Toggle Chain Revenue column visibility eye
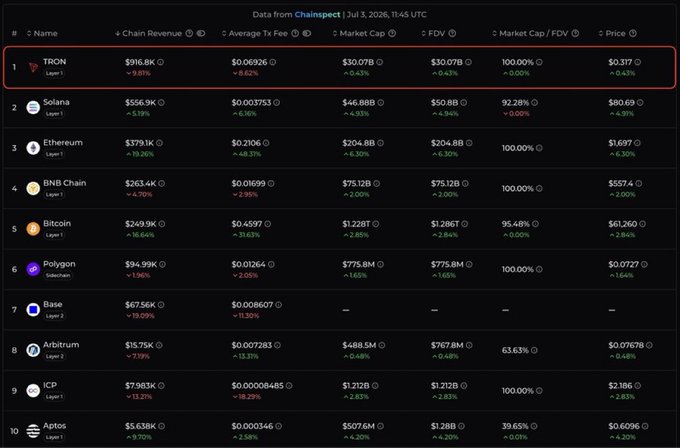The image size is (680, 448). tap(201, 33)
